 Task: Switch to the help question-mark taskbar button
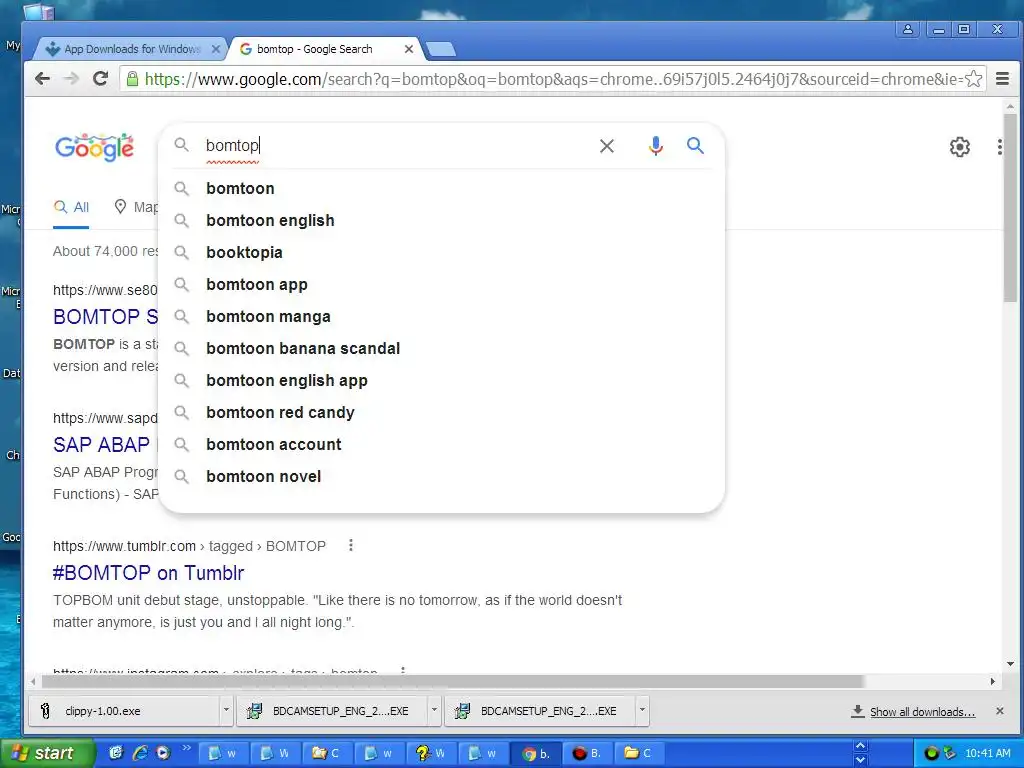pyautogui.click(x=431, y=753)
